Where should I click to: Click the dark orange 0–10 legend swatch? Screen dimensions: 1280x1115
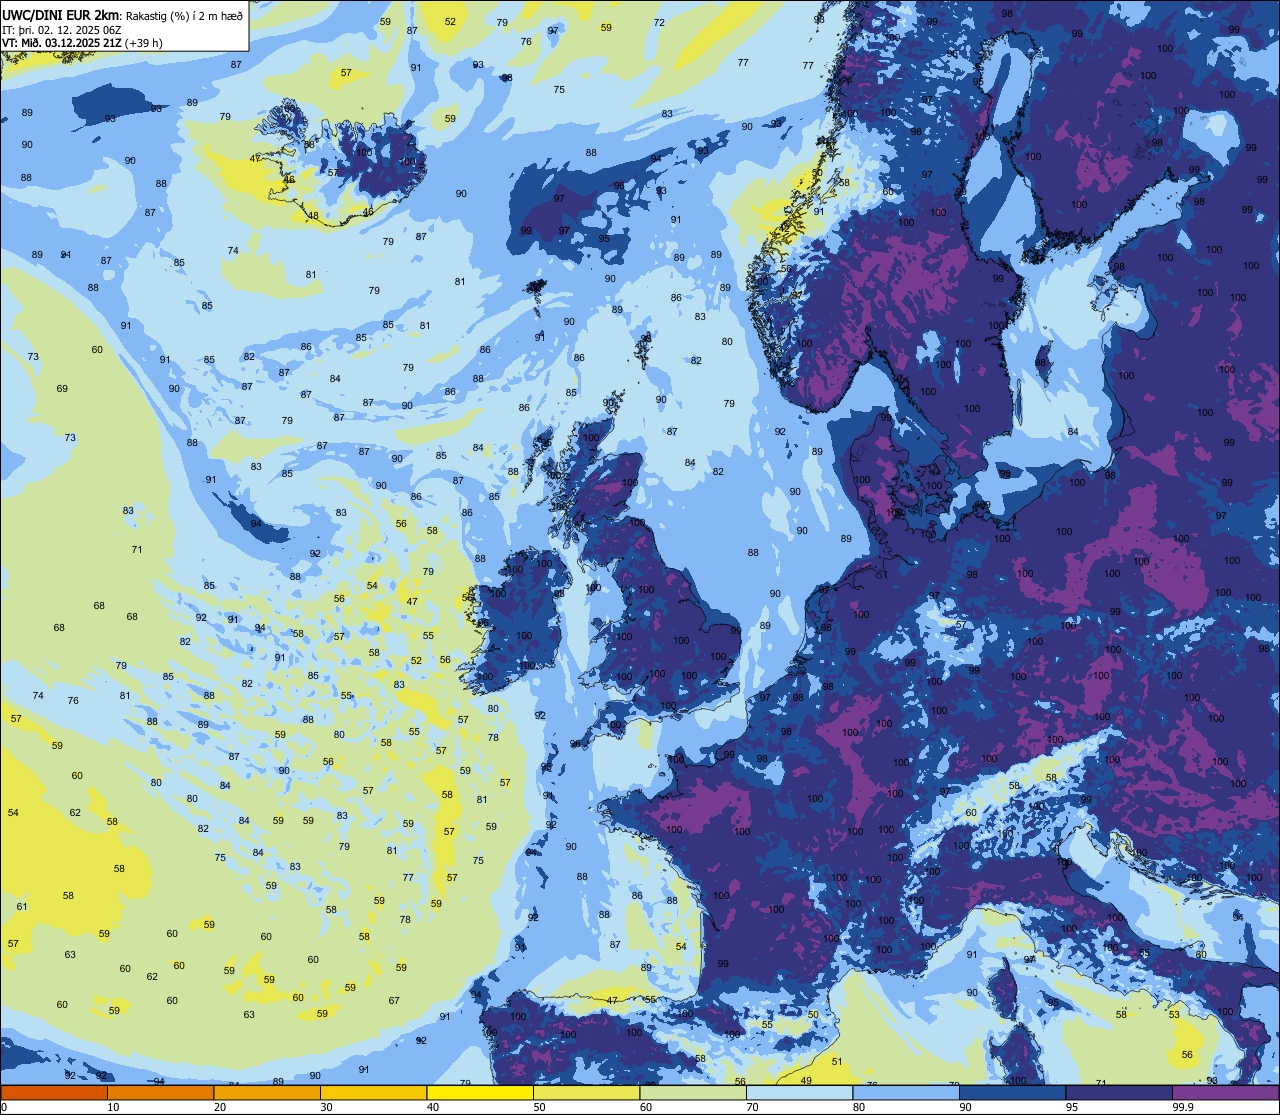[x=54, y=1093]
